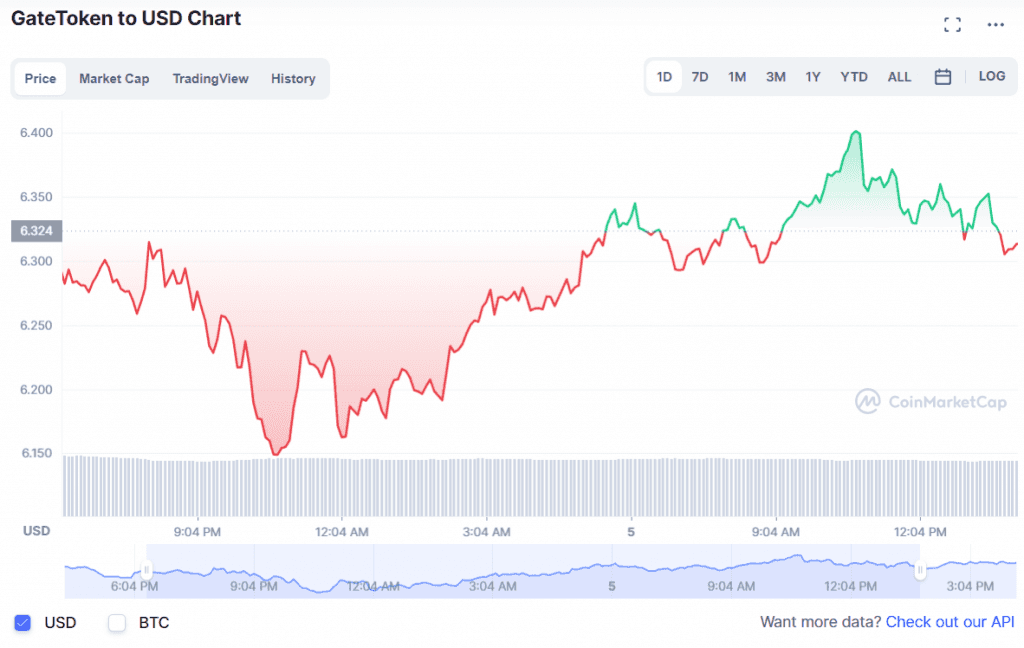Select the ALL time range

(x=899, y=77)
